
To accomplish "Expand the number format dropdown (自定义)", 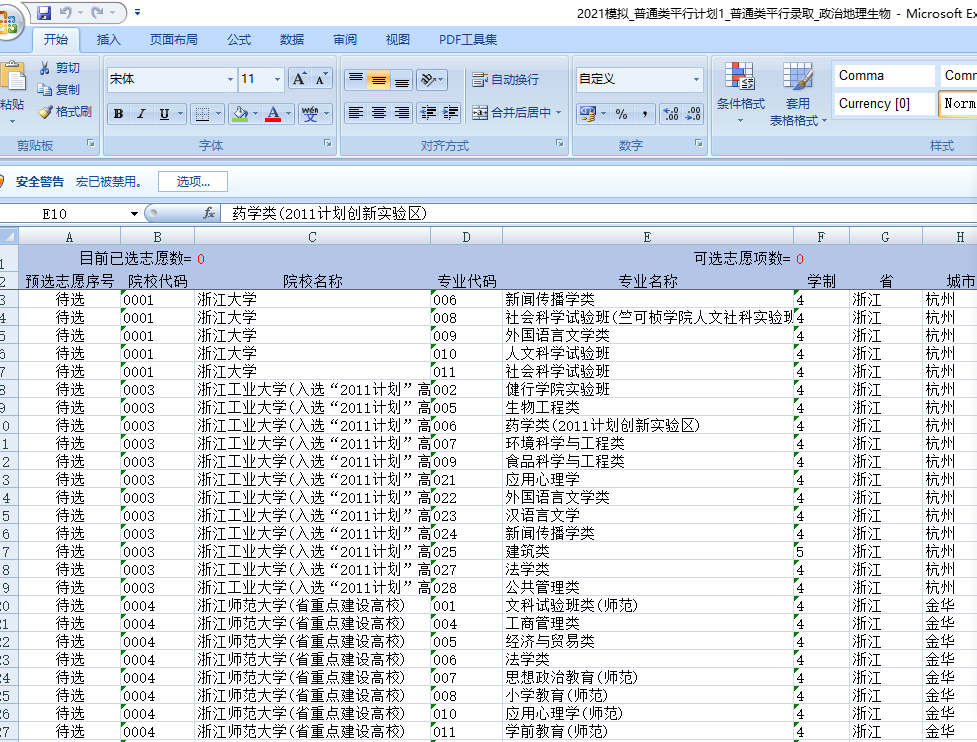I will tap(697, 79).
